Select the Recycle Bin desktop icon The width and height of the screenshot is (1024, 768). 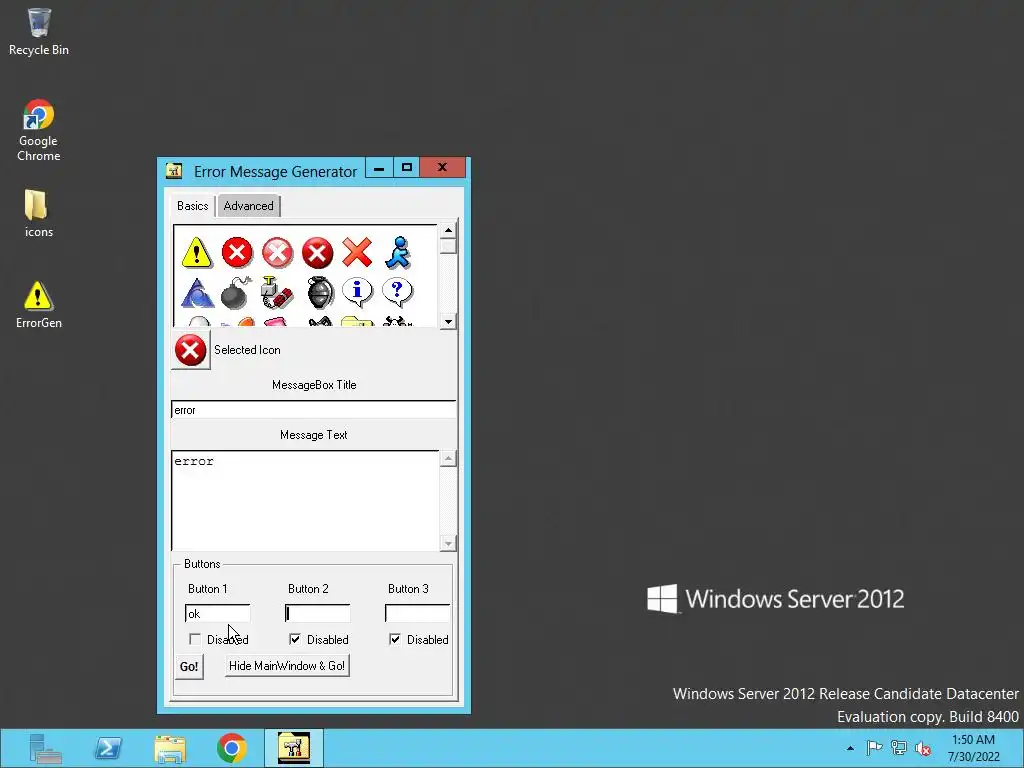[x=39, y=33]
